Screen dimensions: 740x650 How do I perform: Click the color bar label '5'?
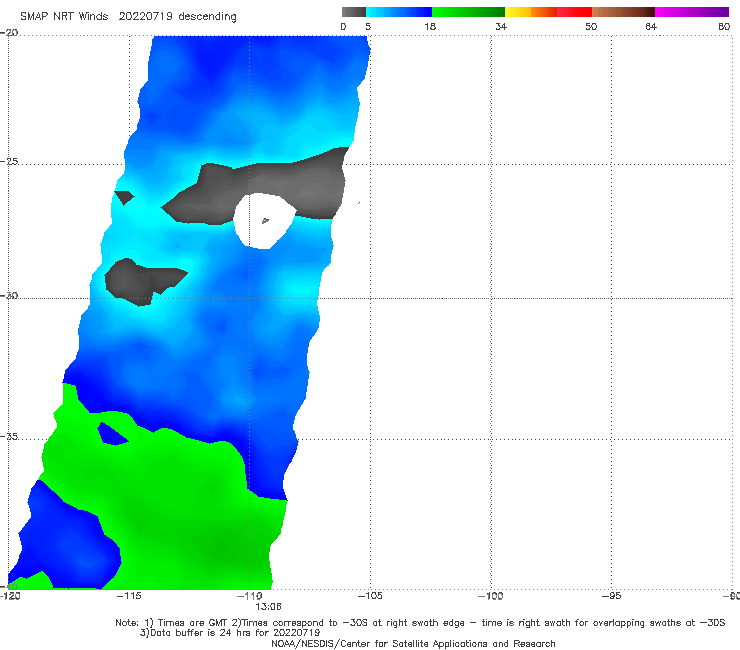pos(368,26)
